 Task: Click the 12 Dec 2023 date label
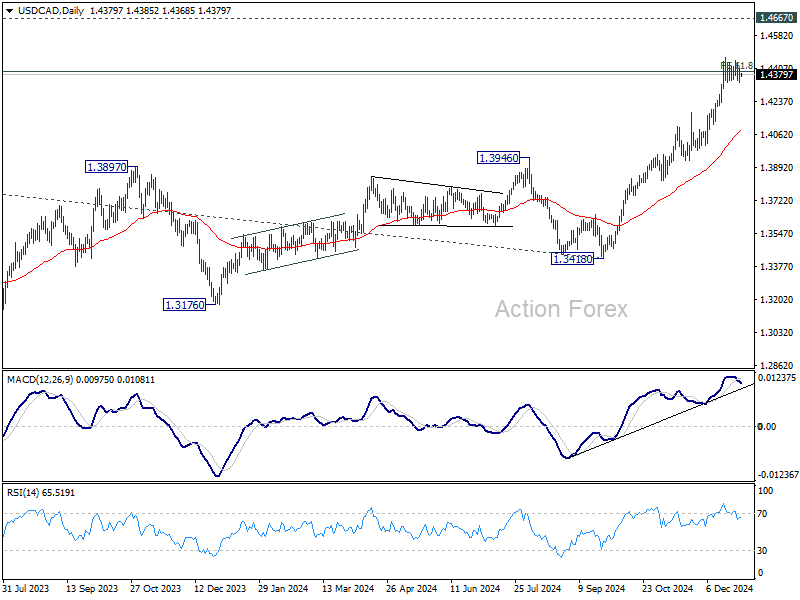(220, 588)
